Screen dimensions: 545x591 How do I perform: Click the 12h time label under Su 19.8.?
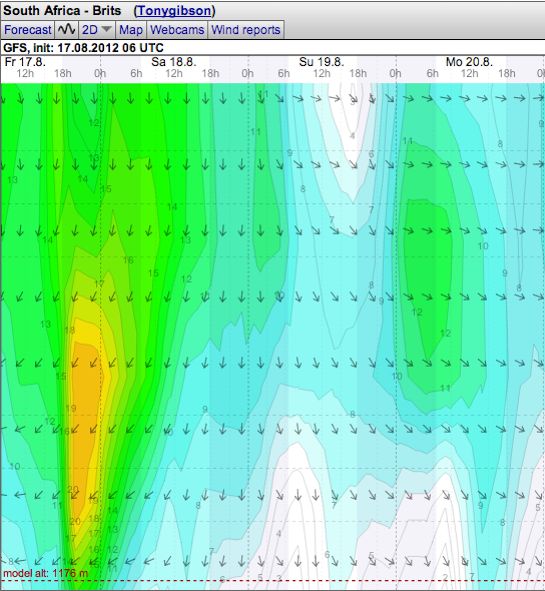[321, 73]
